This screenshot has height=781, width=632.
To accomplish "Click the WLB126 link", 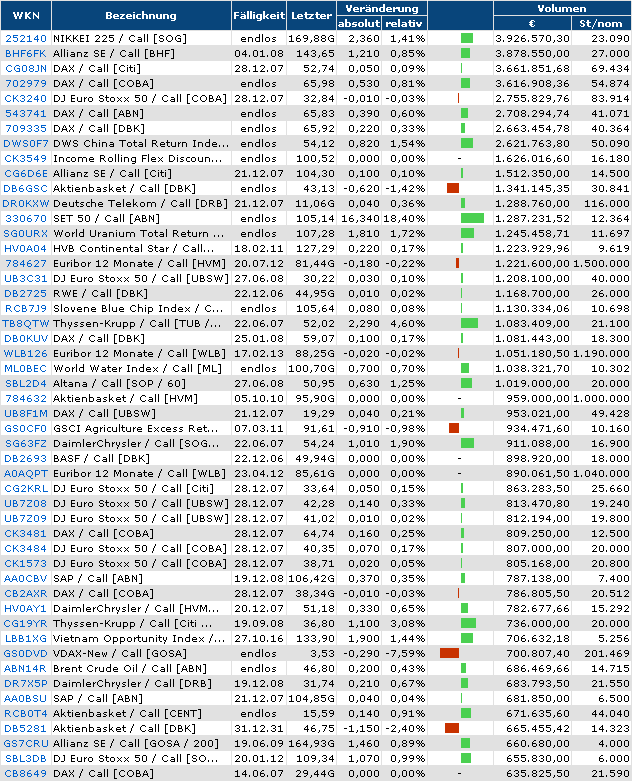I will tap(25, 353).
